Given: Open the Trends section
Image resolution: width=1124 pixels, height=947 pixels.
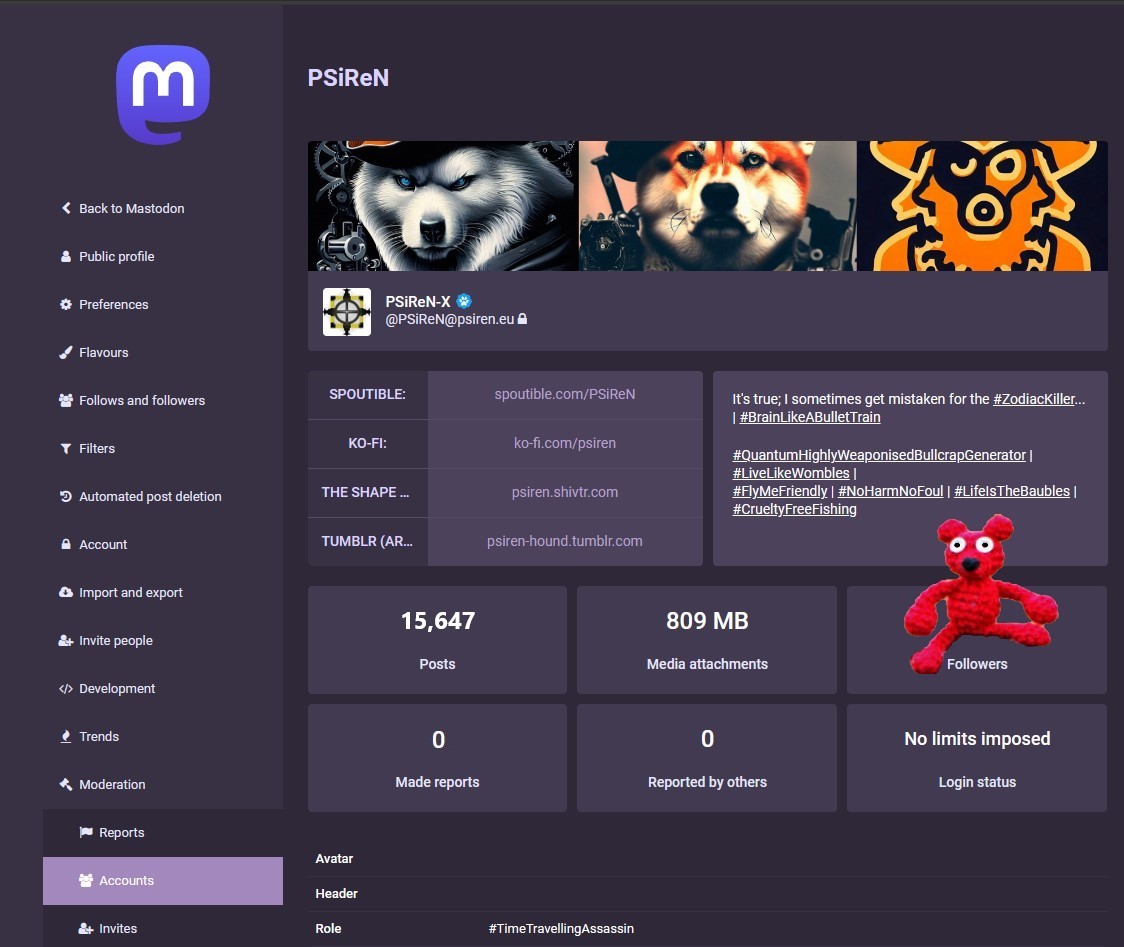Looking at the screenshot, I should pos(98,737).
